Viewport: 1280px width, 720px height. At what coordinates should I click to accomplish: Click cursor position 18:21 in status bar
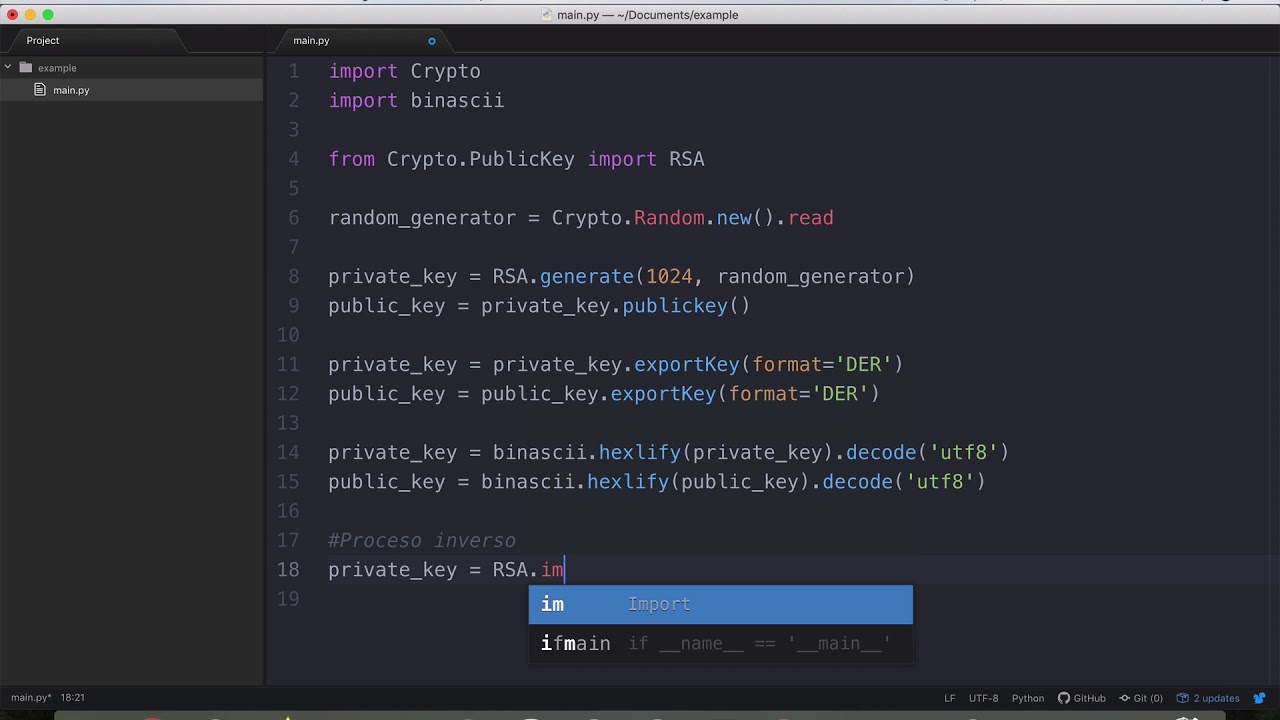tap(72, 698)
